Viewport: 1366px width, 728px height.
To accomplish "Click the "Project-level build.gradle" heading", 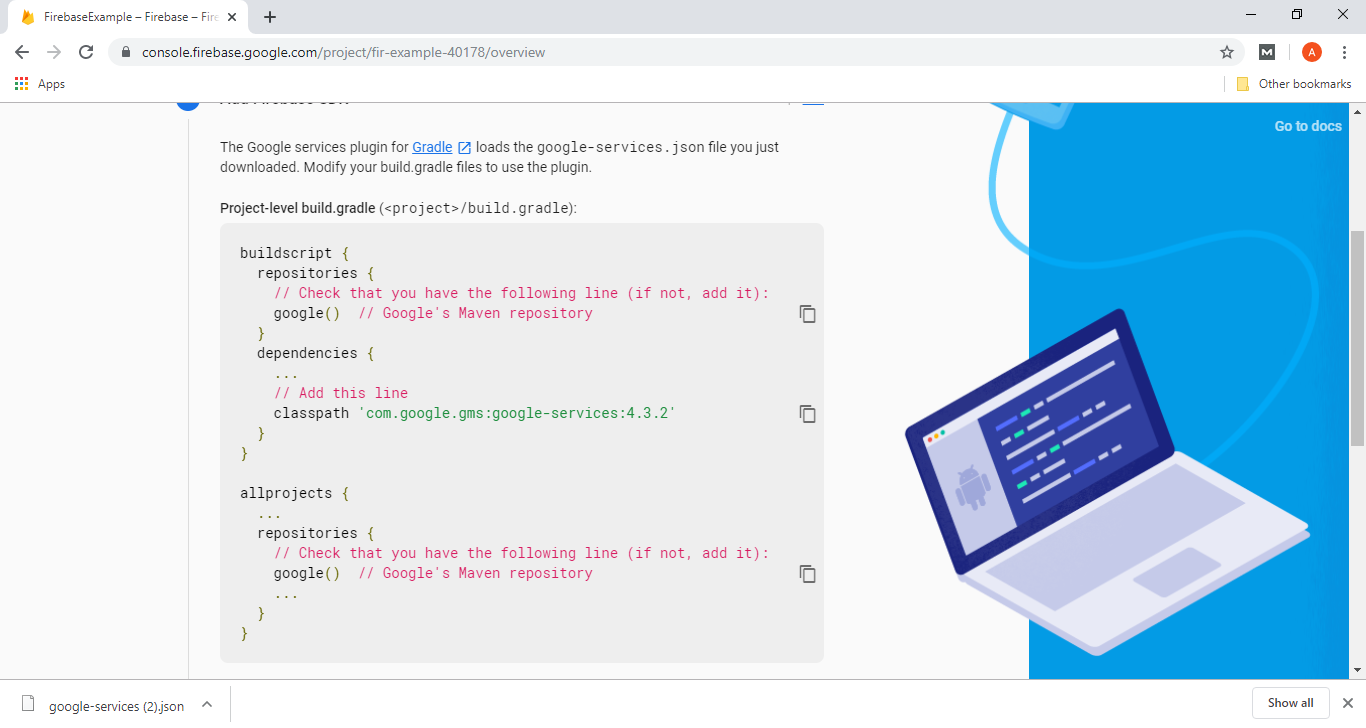I will tap(297, 208).
